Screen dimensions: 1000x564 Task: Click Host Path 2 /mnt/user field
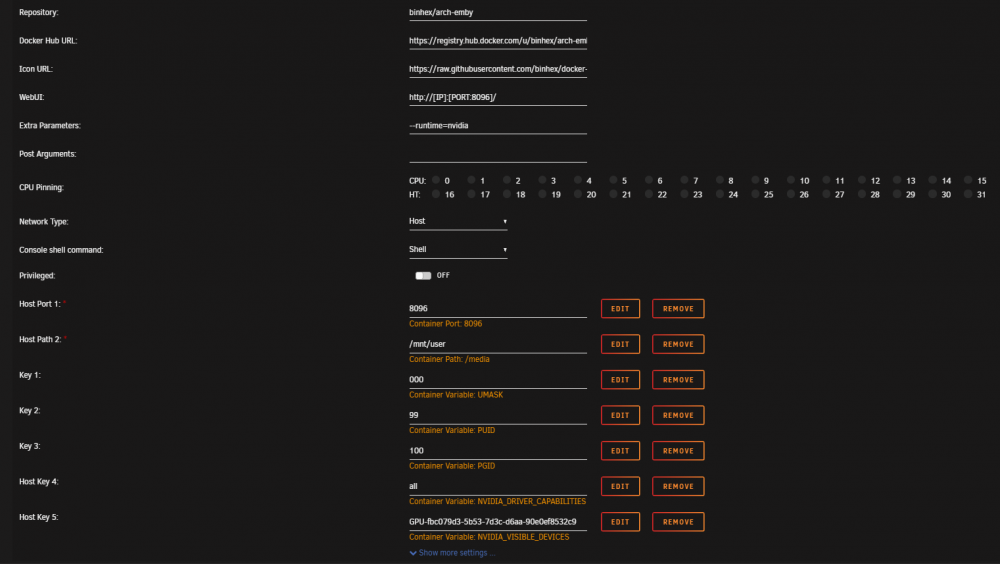coord(497,345)
